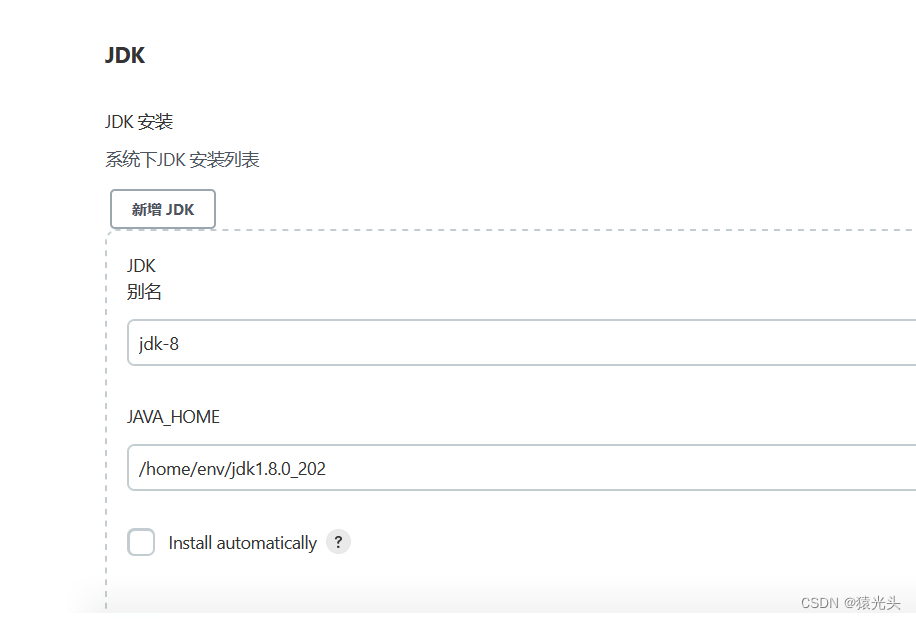
Task: Click the Install automatically label text
Action: (x=244, y=542)
